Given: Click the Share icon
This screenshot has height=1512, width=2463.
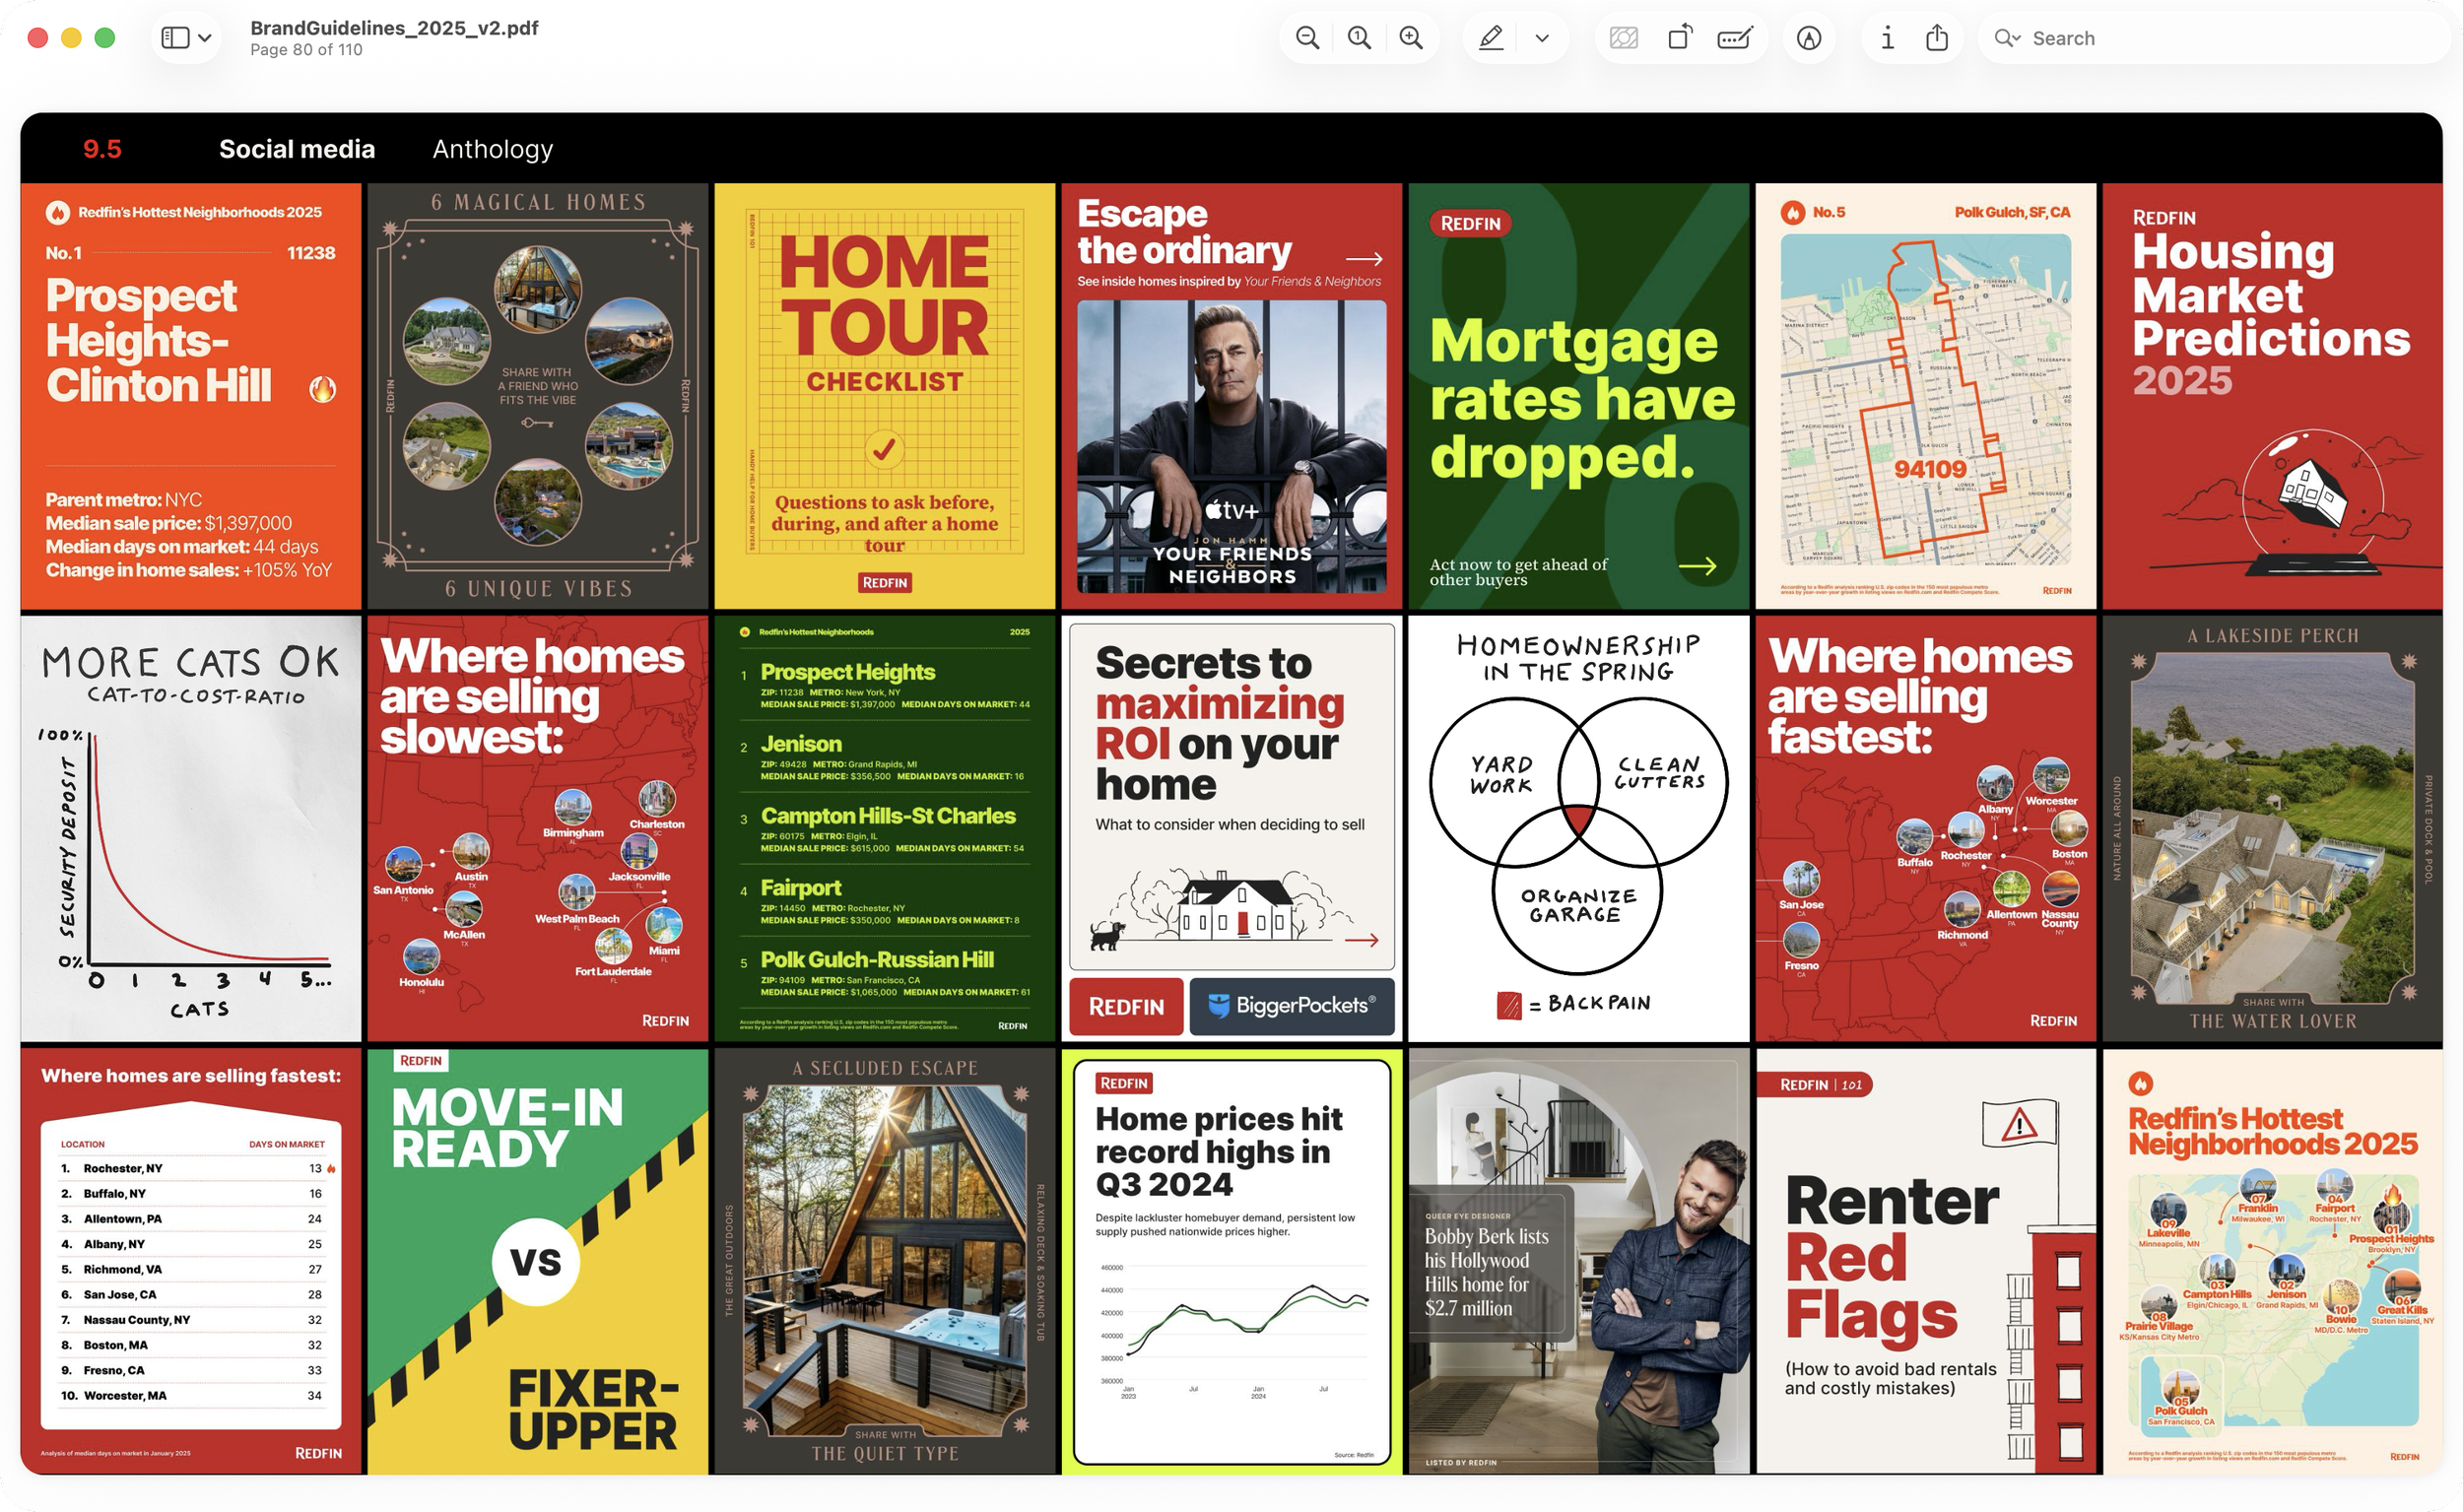Looking at the screenshot, I should pos(1937,38).
